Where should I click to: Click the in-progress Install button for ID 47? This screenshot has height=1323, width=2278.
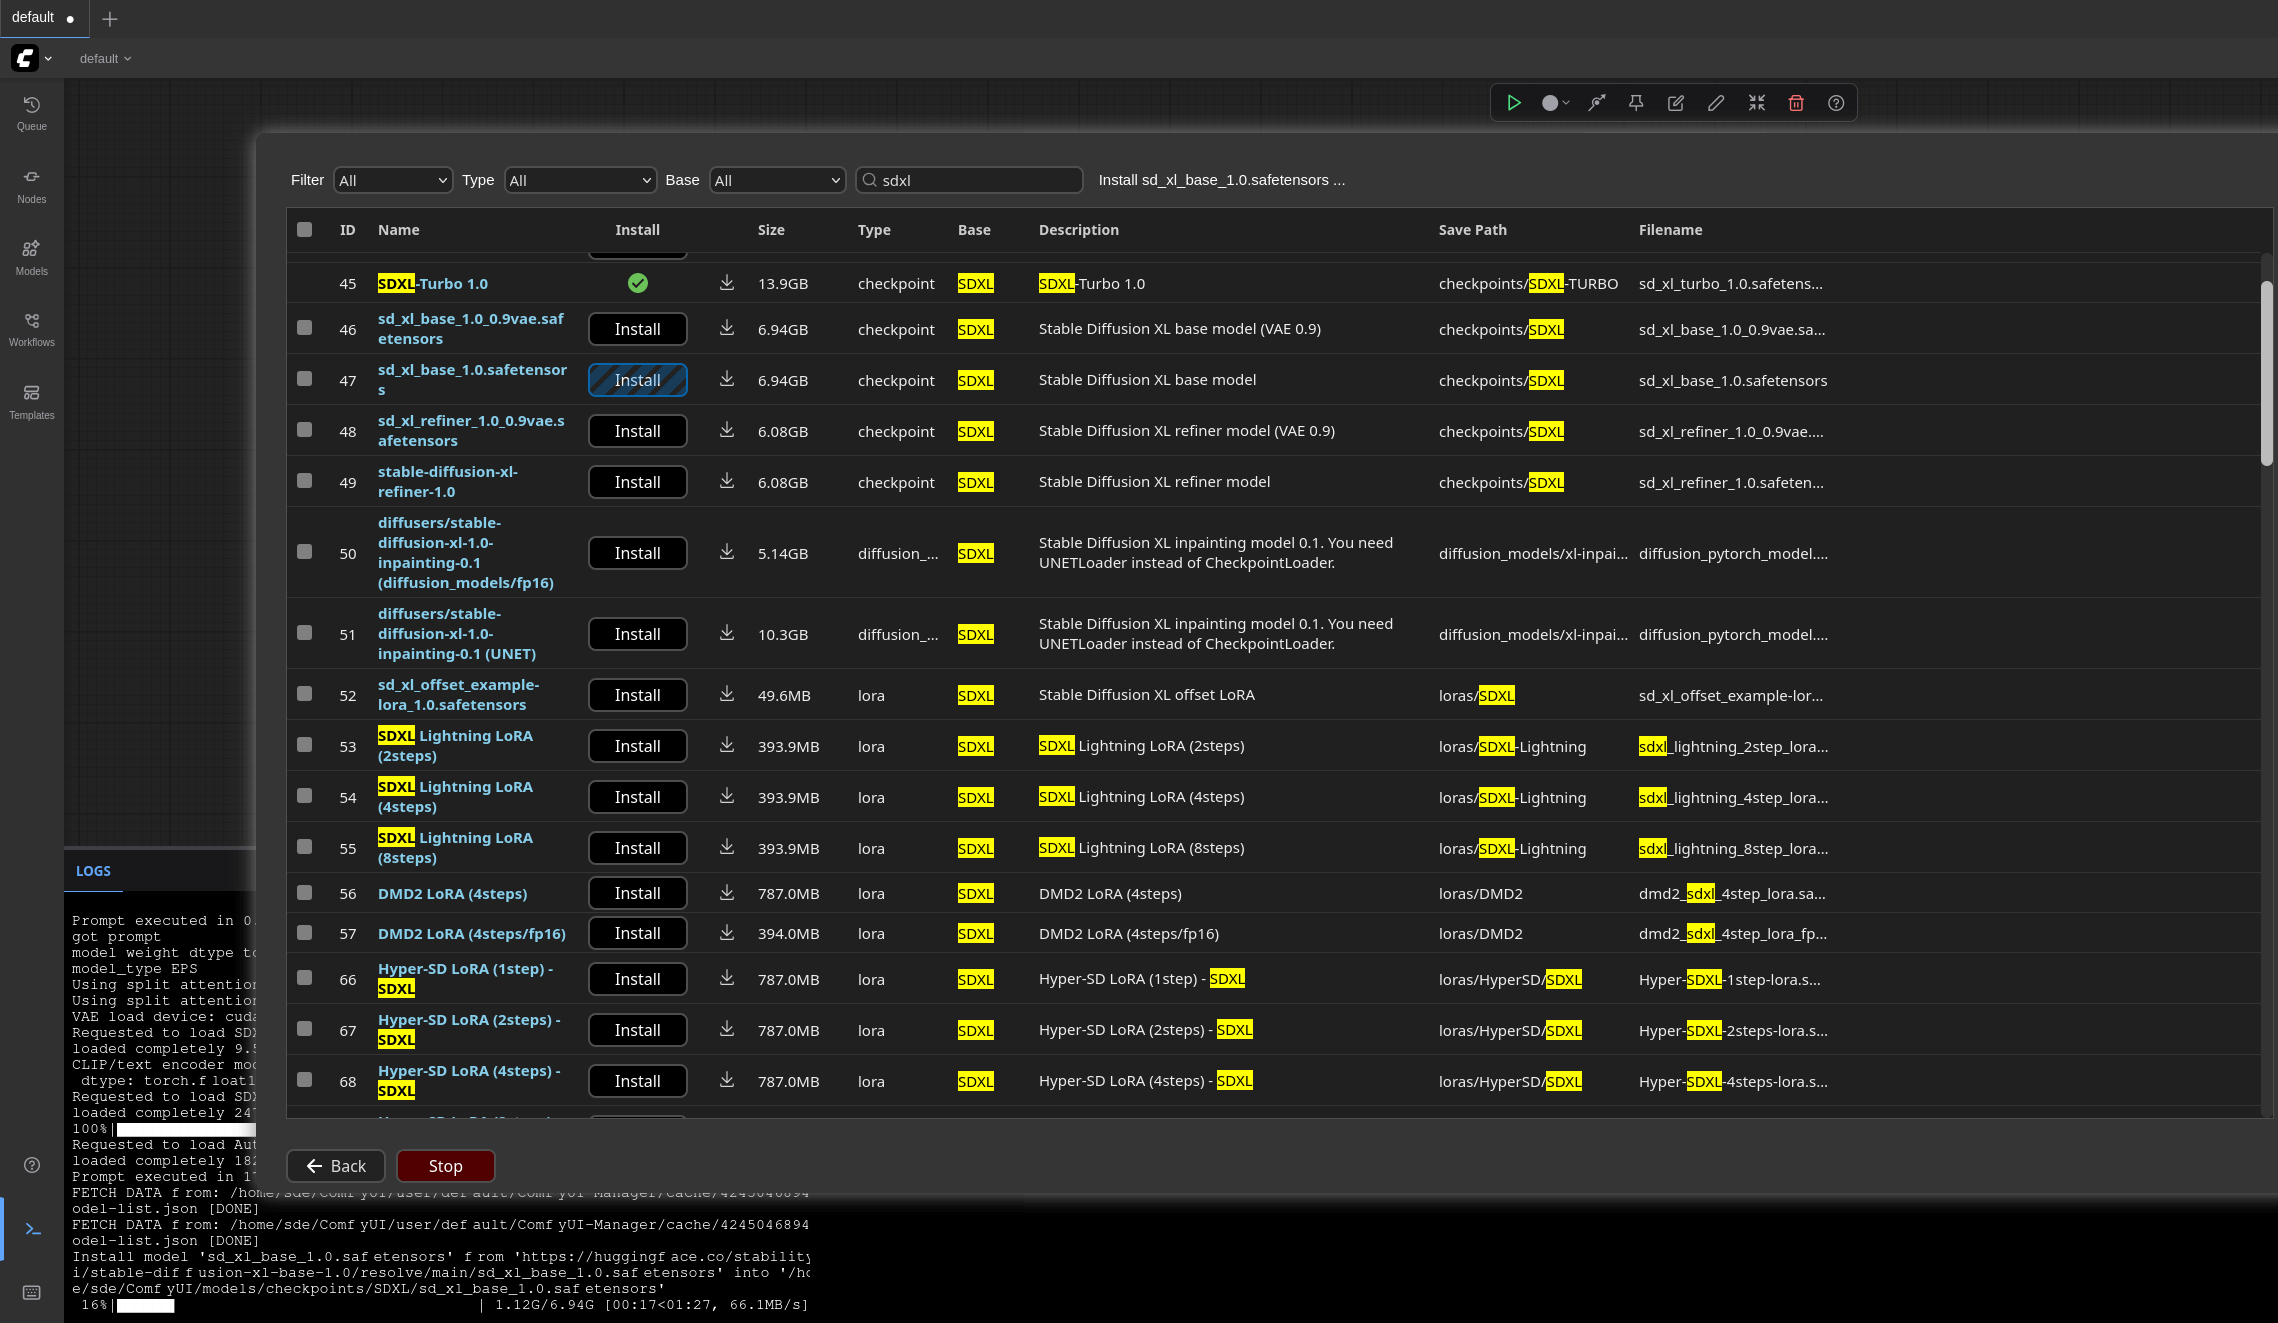(638, 380)
